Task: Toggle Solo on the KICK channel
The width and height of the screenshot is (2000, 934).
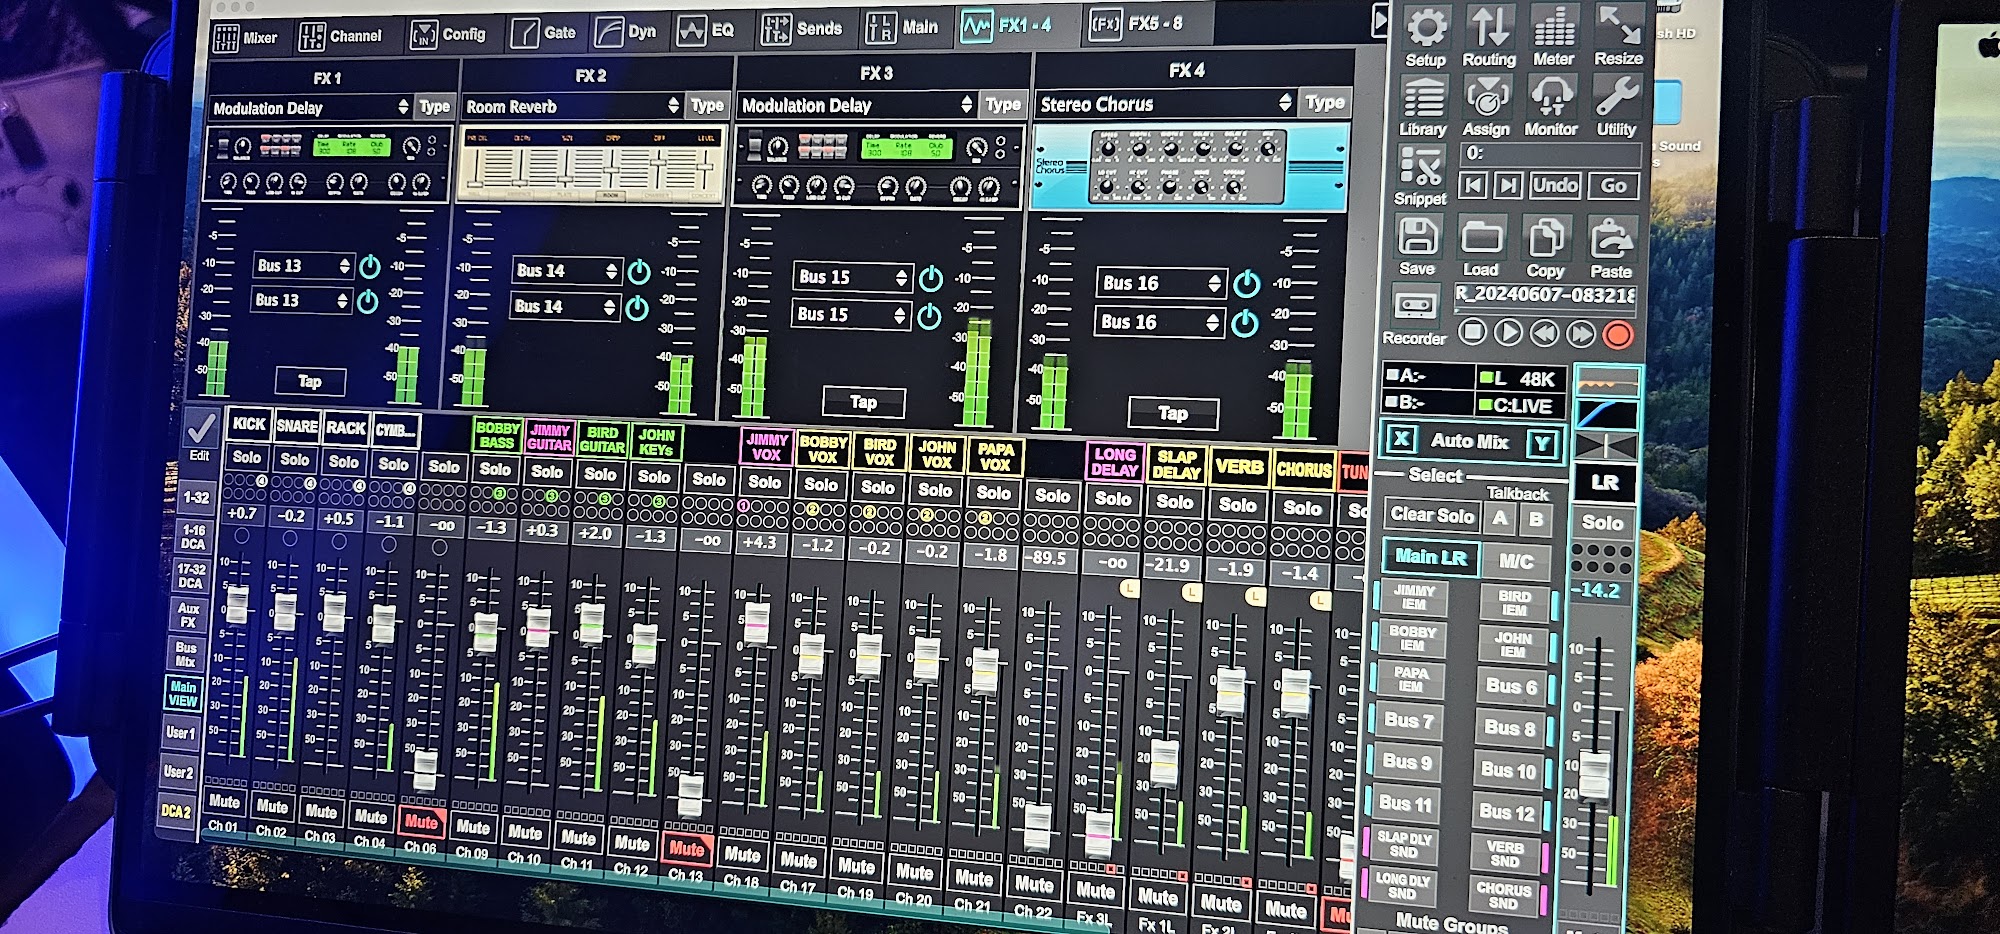Action: click(x=247, y=457)
